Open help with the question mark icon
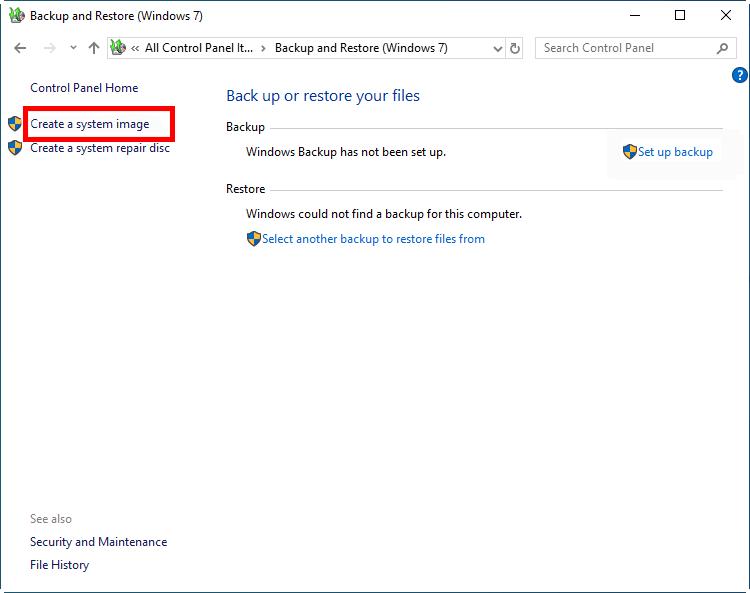This screenshot has width=750, height=593. click(739, 75)
